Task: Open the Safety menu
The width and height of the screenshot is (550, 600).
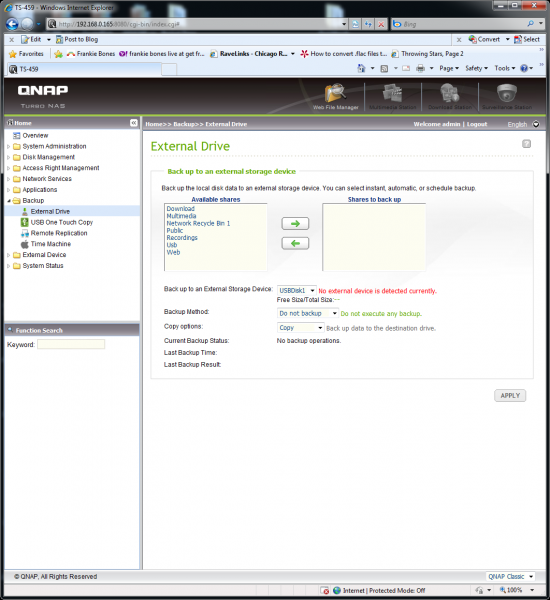Action: (x=477, y=68)
